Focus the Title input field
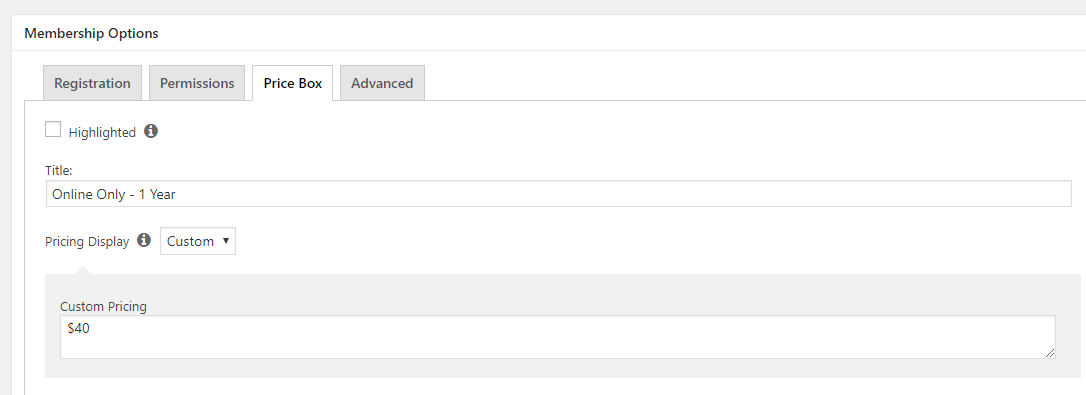 [x=558, y=194]
